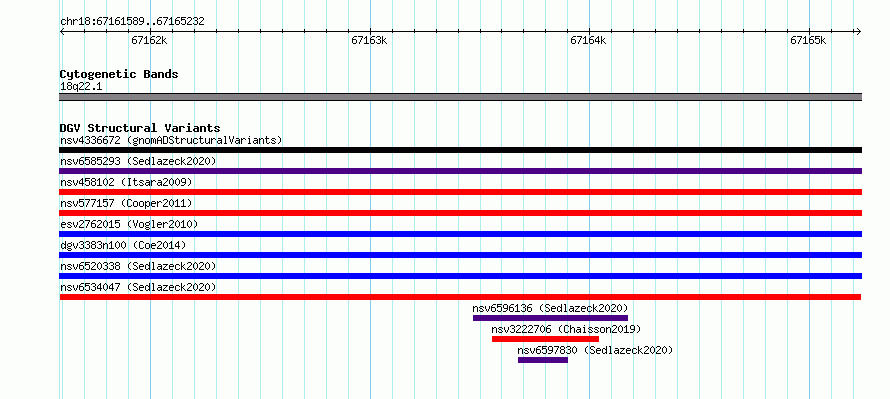Screen dimensions: 890x399
Task: Click the black nsv4336672 gnomAD variant bar
Action: pyautogui.click(x=460, y=150)
